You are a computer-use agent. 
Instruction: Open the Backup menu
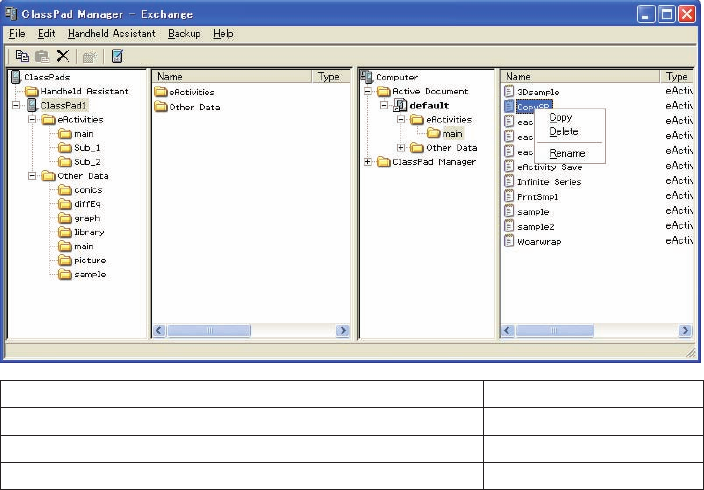(184, 34)
